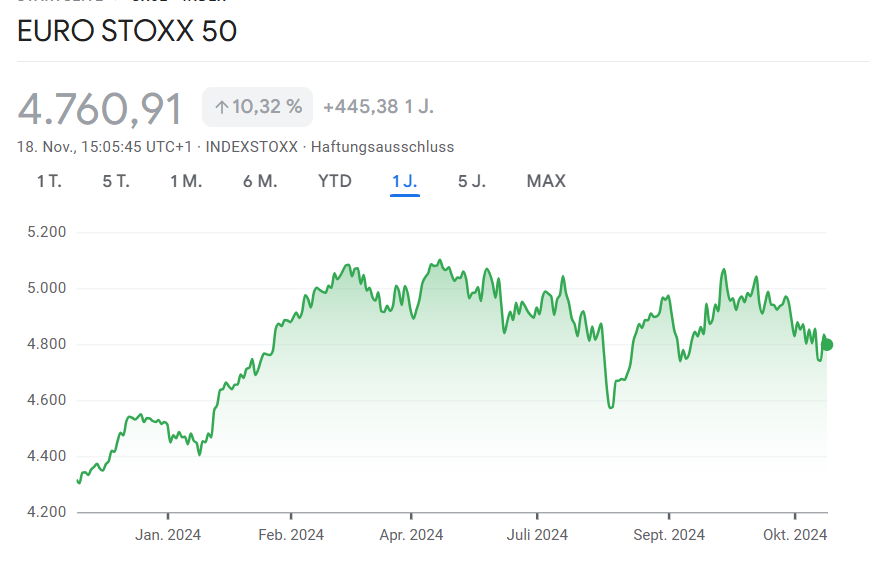Click the 18. Nov., 15:05:45 UTC+1 timestamp
This screenshot has height=564, width=869.
tap(104, 147)
